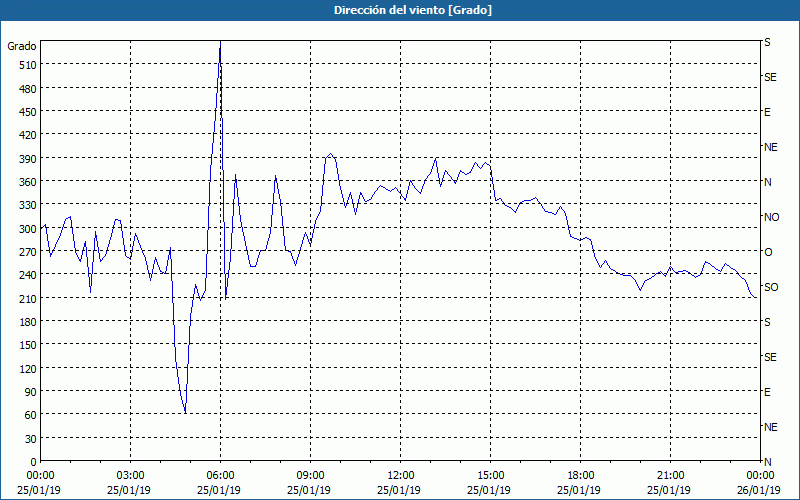This screenshot has height=500, width=800.
Task: Click the "NO" compass label on right axis
Action: (x=771, y=217)
